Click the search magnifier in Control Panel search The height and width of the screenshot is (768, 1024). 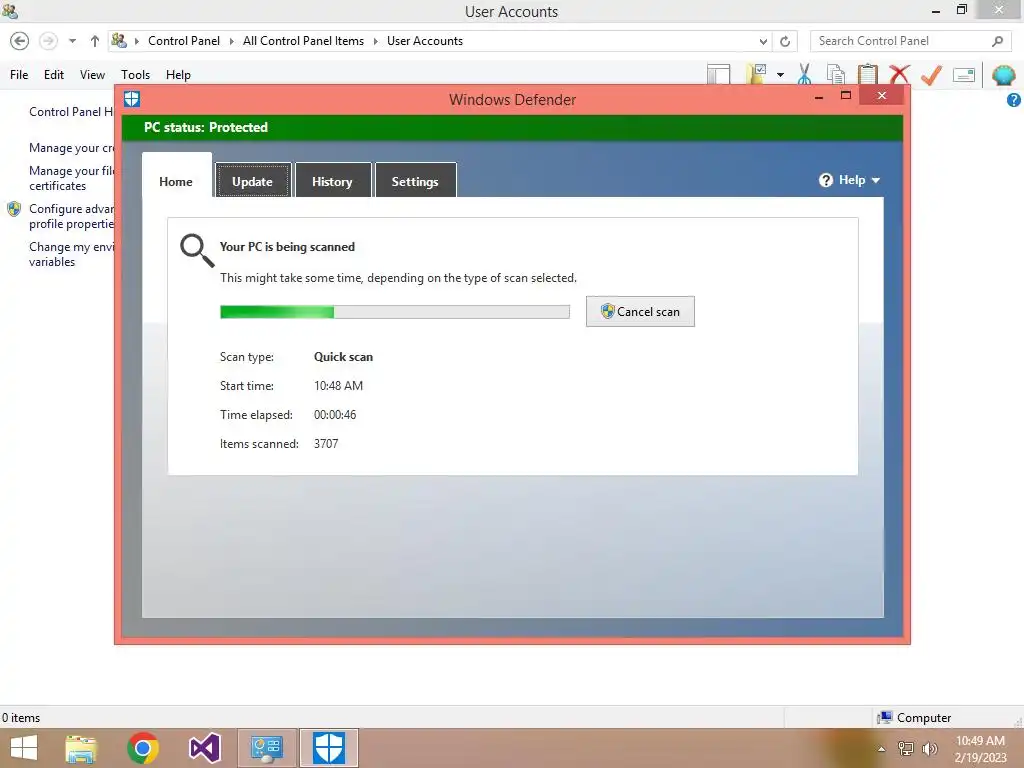pos(997,41)
